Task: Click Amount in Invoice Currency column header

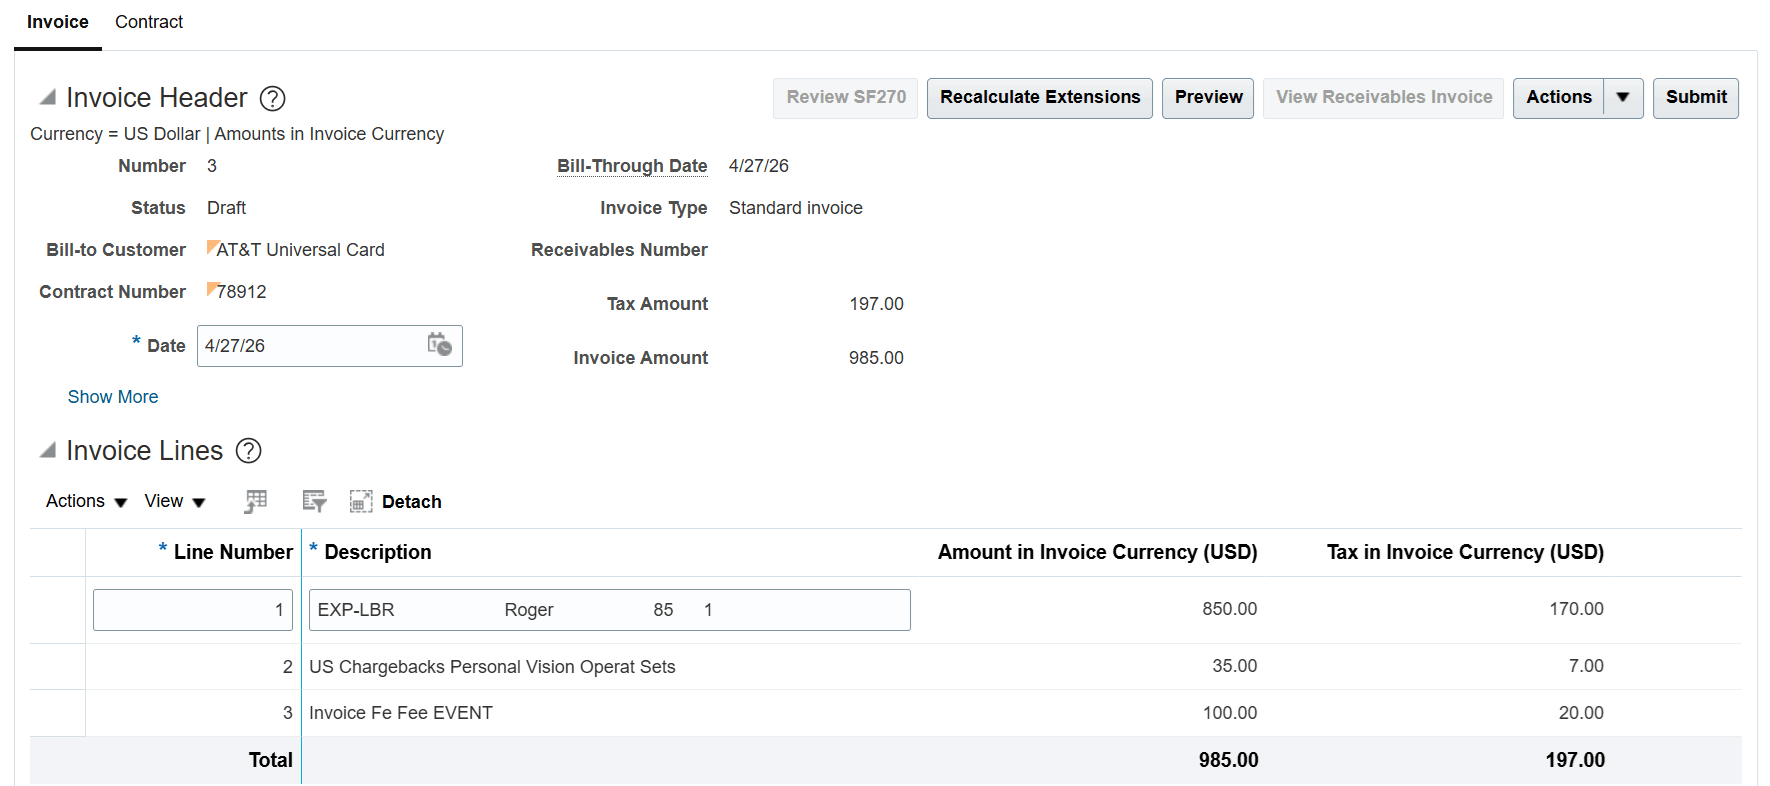Action: (x=1097, y=552)
